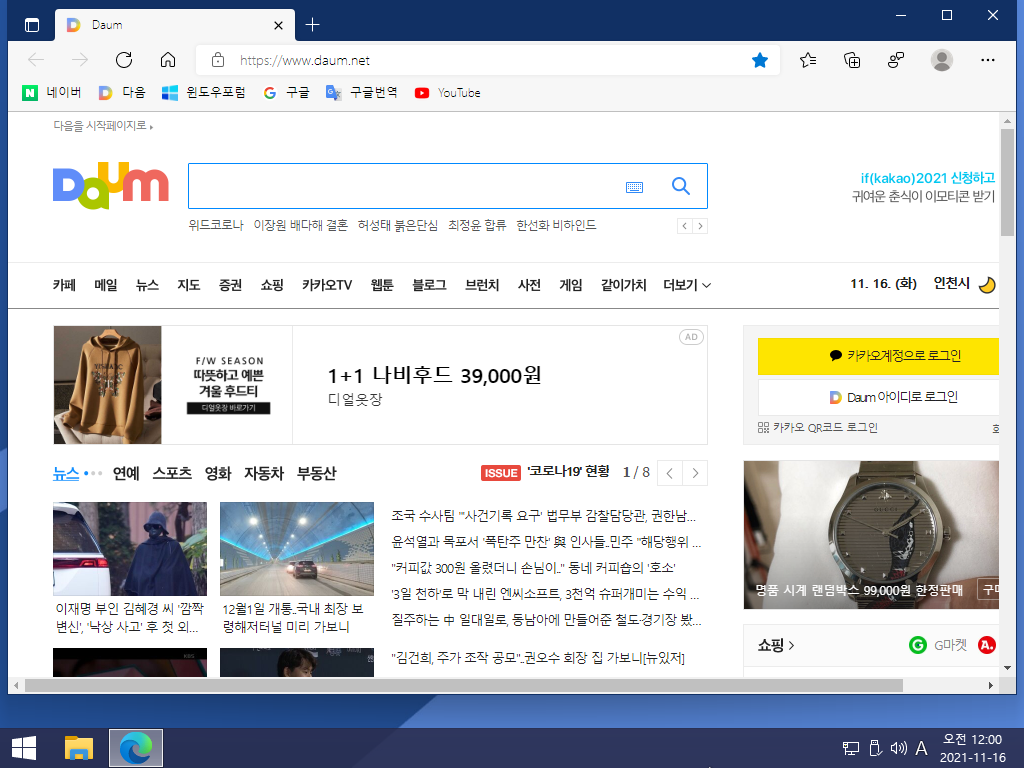
Task: Click the magnifier search button
Action: 680,186
